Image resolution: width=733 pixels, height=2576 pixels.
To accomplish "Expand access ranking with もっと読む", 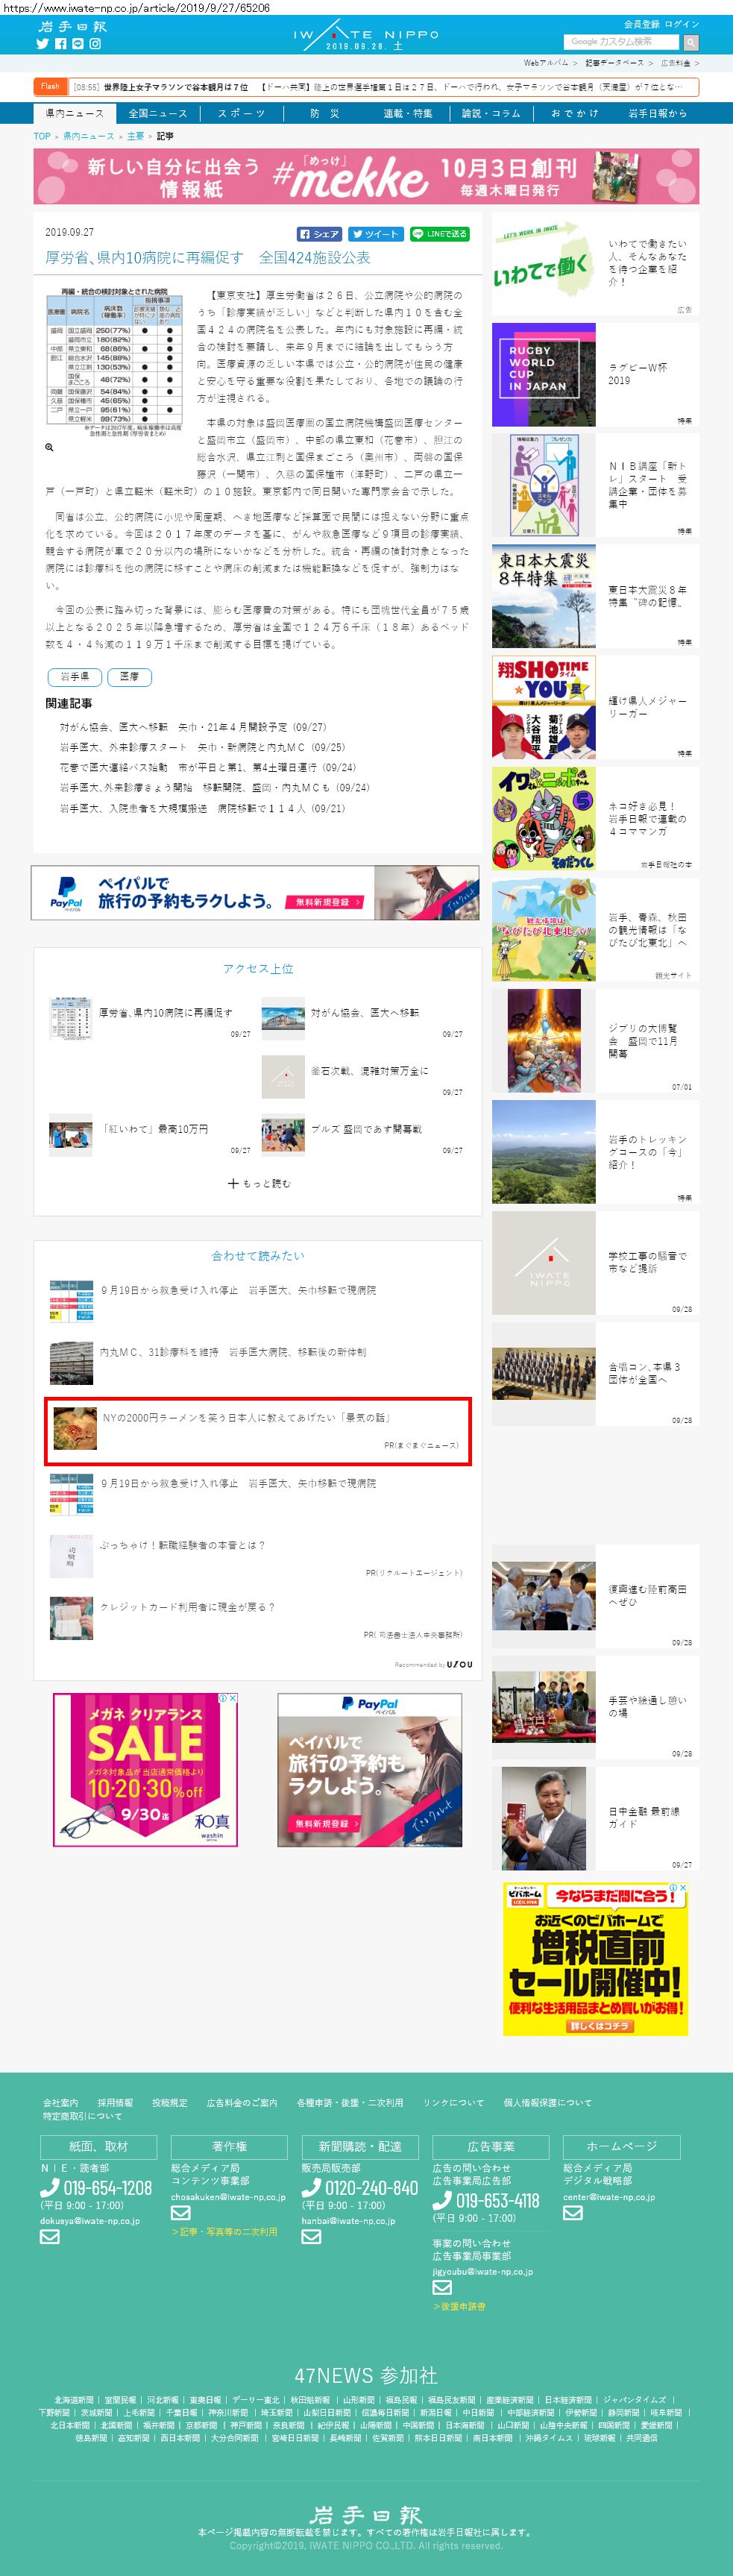I will pyautogui.click(x=259, y=1183).
